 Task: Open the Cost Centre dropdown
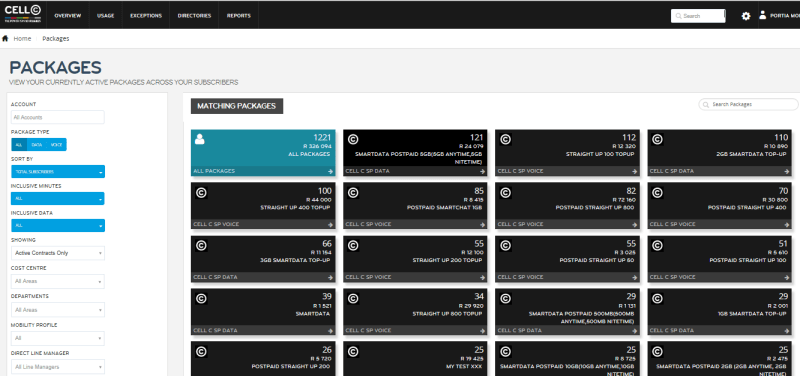(x=58, y=281)
